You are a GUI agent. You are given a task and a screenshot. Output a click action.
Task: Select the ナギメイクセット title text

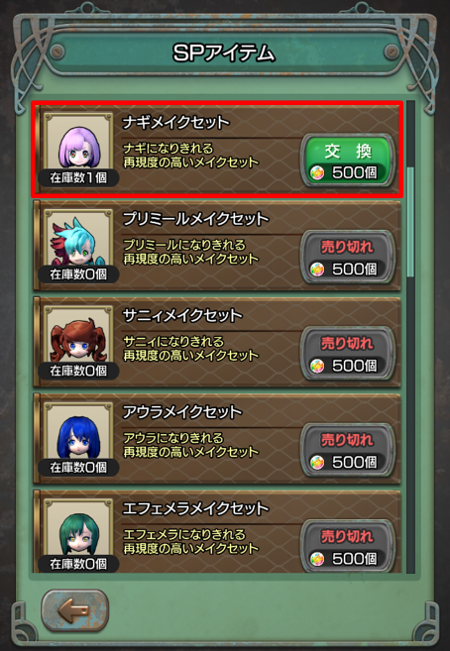(176, 122)
